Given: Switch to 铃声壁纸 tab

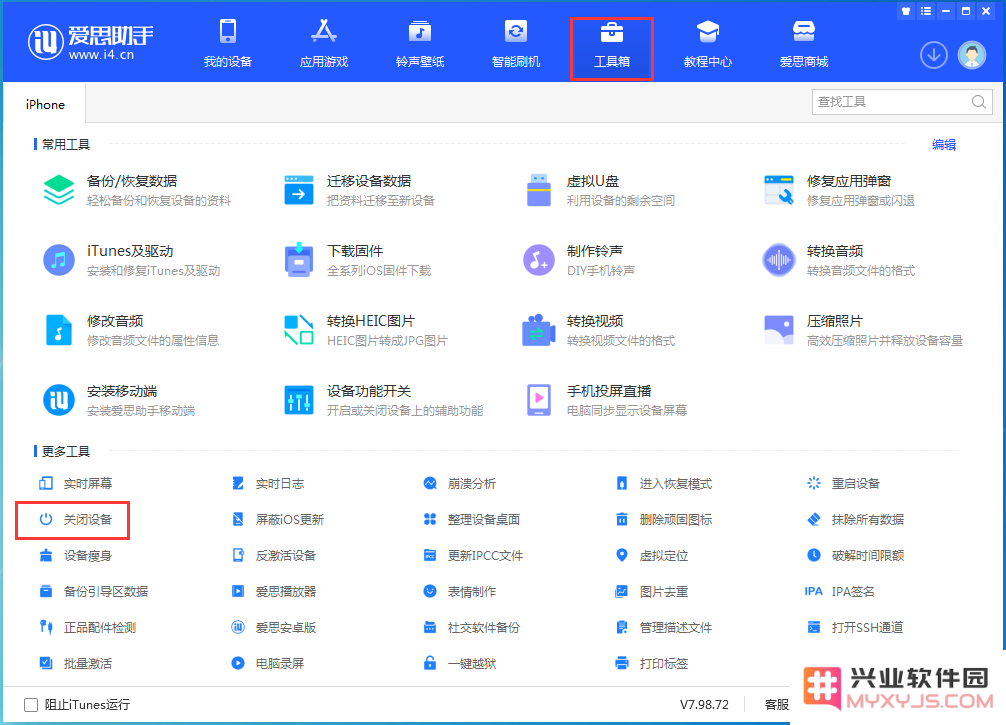Looking at the screenshot, I should [x=420, y=44].
